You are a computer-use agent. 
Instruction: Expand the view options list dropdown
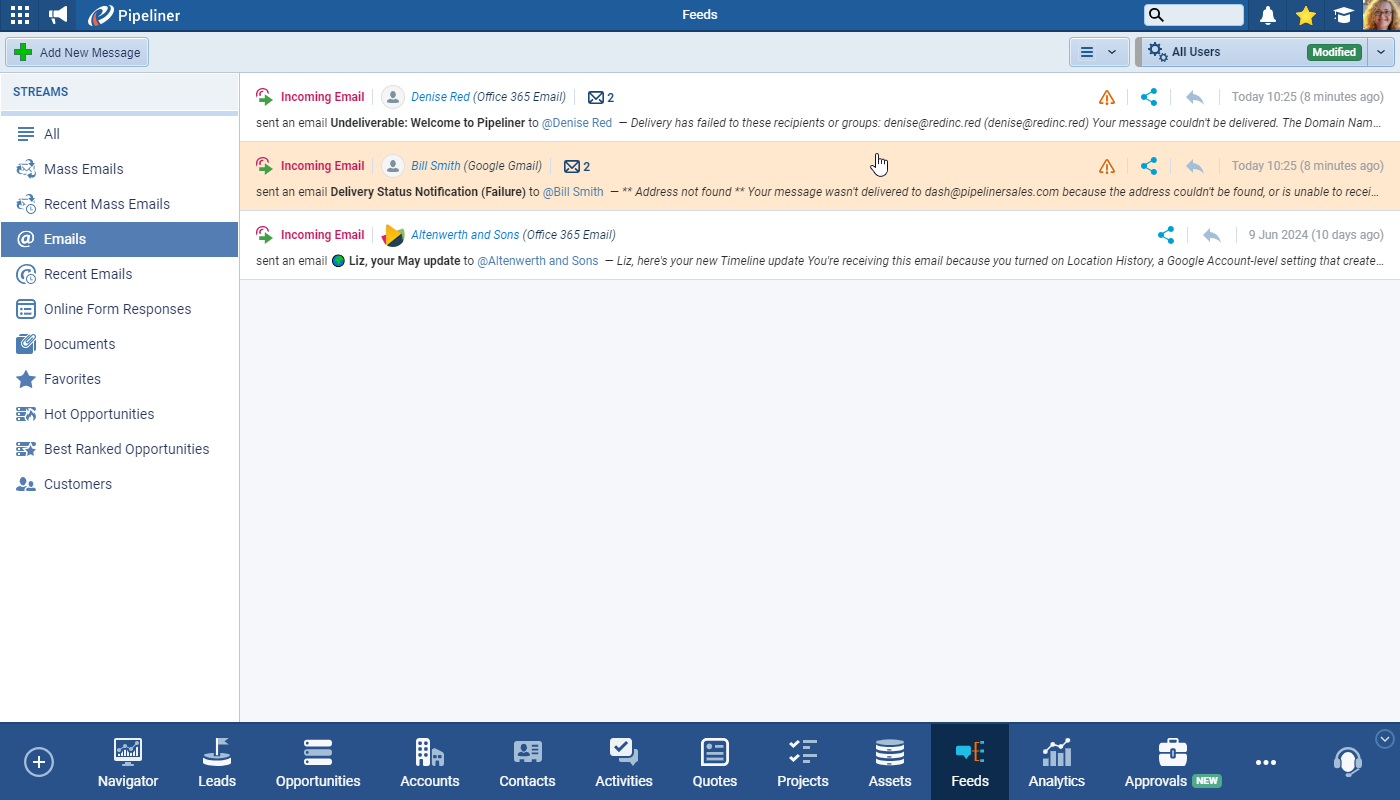(x=1099, y=52)
